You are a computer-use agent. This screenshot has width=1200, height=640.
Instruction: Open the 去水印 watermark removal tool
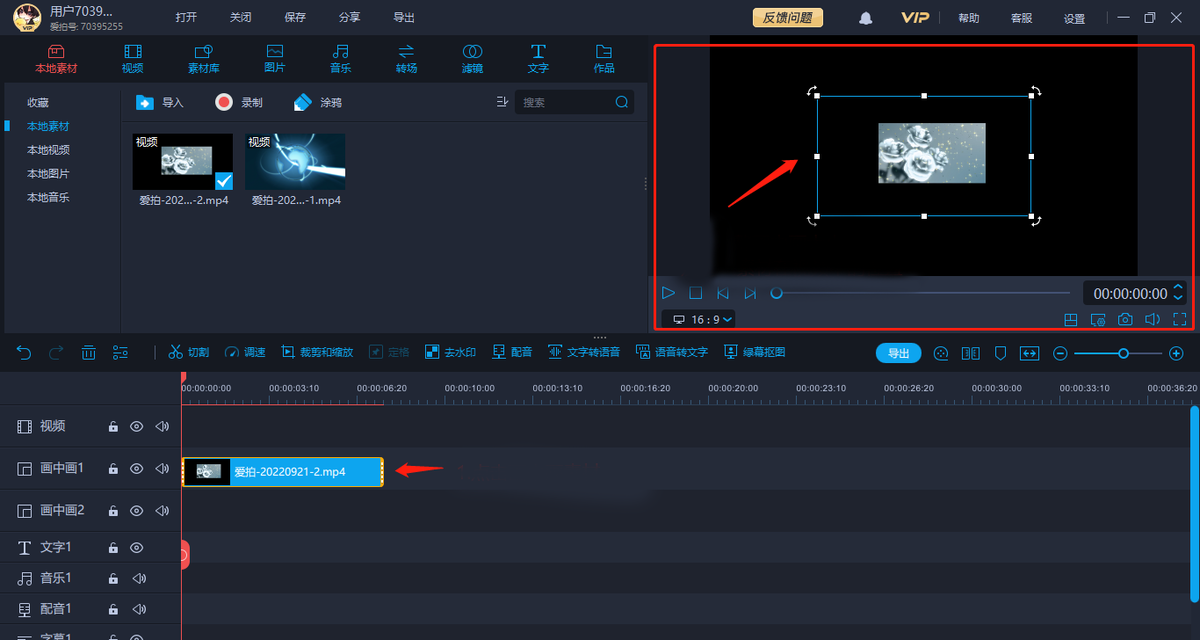point(450,352)
